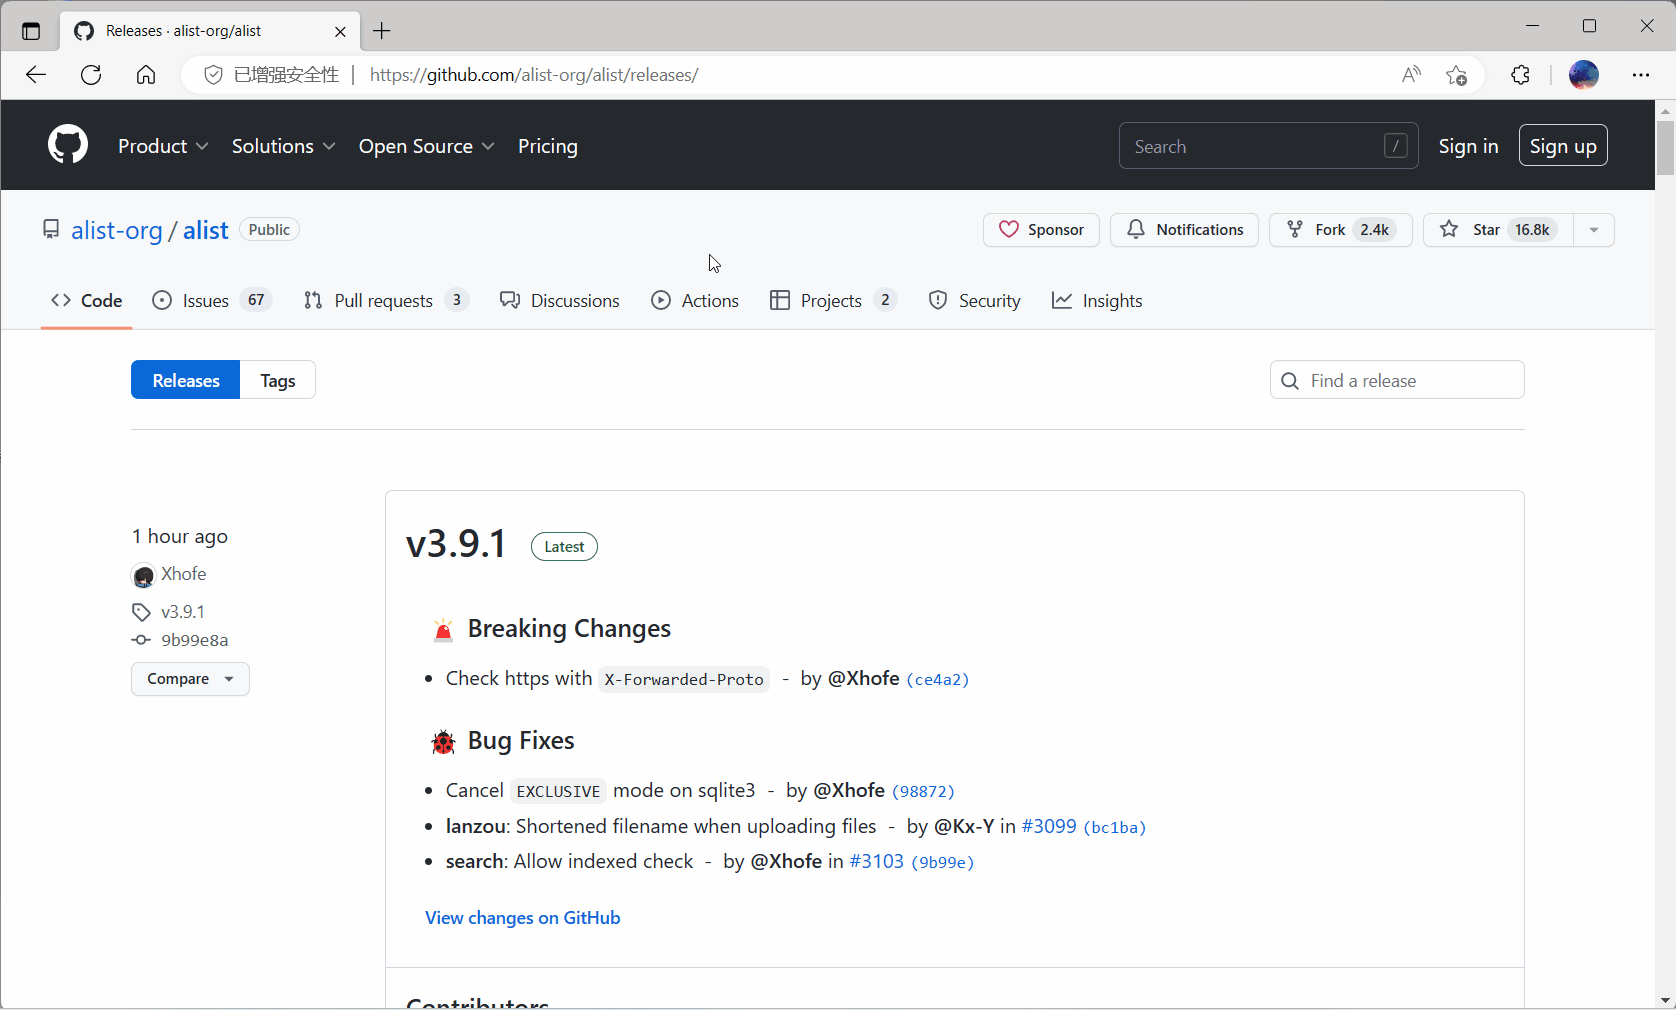The image size is (1676, 1010).
Task: Click the security shield icon in address bar
Action: [213, 75]
